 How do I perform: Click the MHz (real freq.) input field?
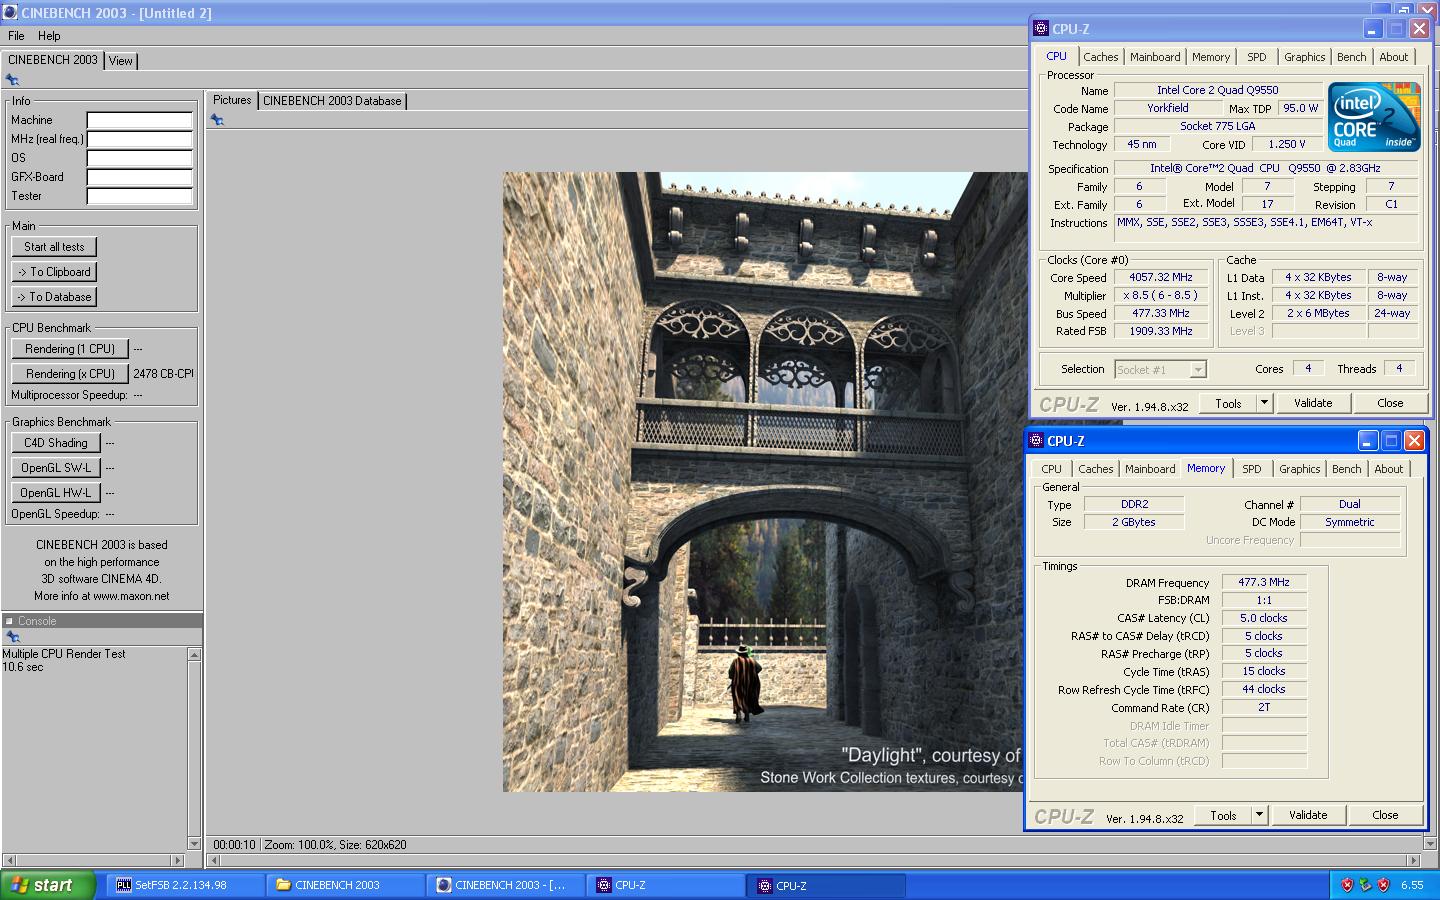pyautogui.click(x=140, y=139)
